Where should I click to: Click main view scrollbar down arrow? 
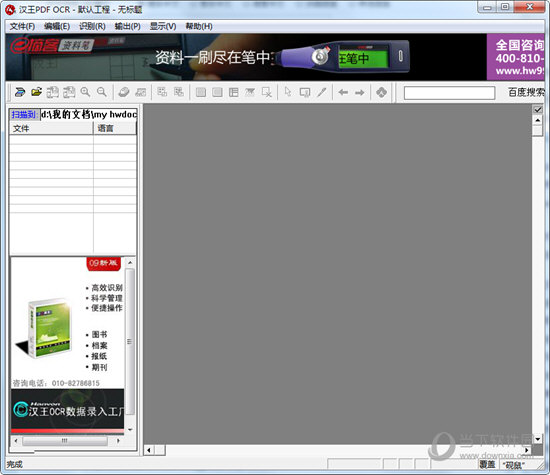point(538,439)
